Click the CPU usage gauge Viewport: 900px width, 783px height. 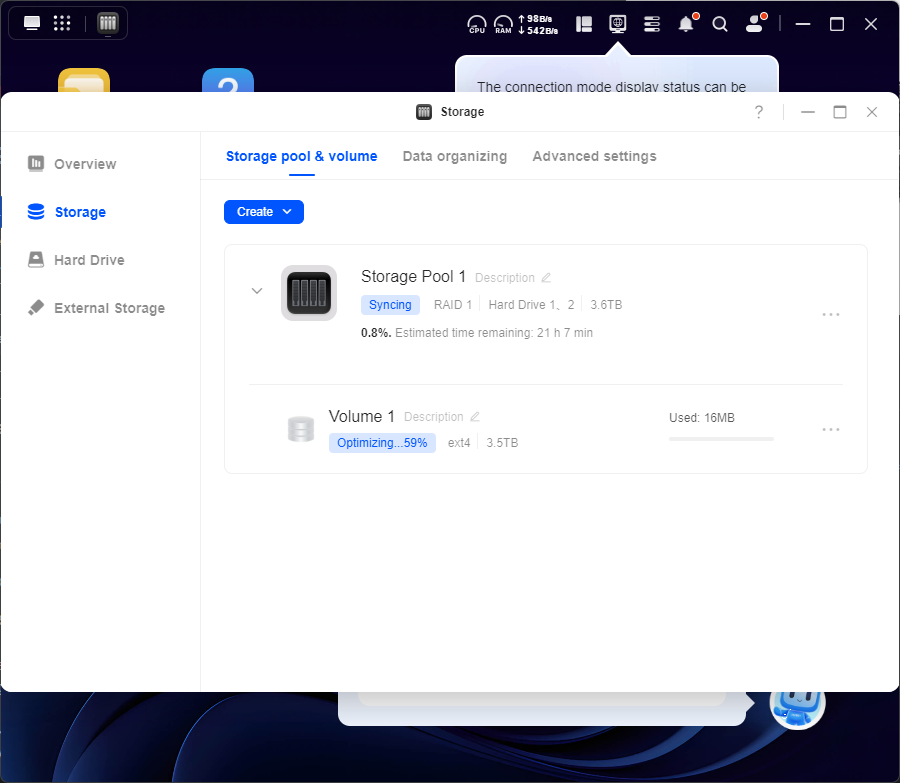pos(477,24)
